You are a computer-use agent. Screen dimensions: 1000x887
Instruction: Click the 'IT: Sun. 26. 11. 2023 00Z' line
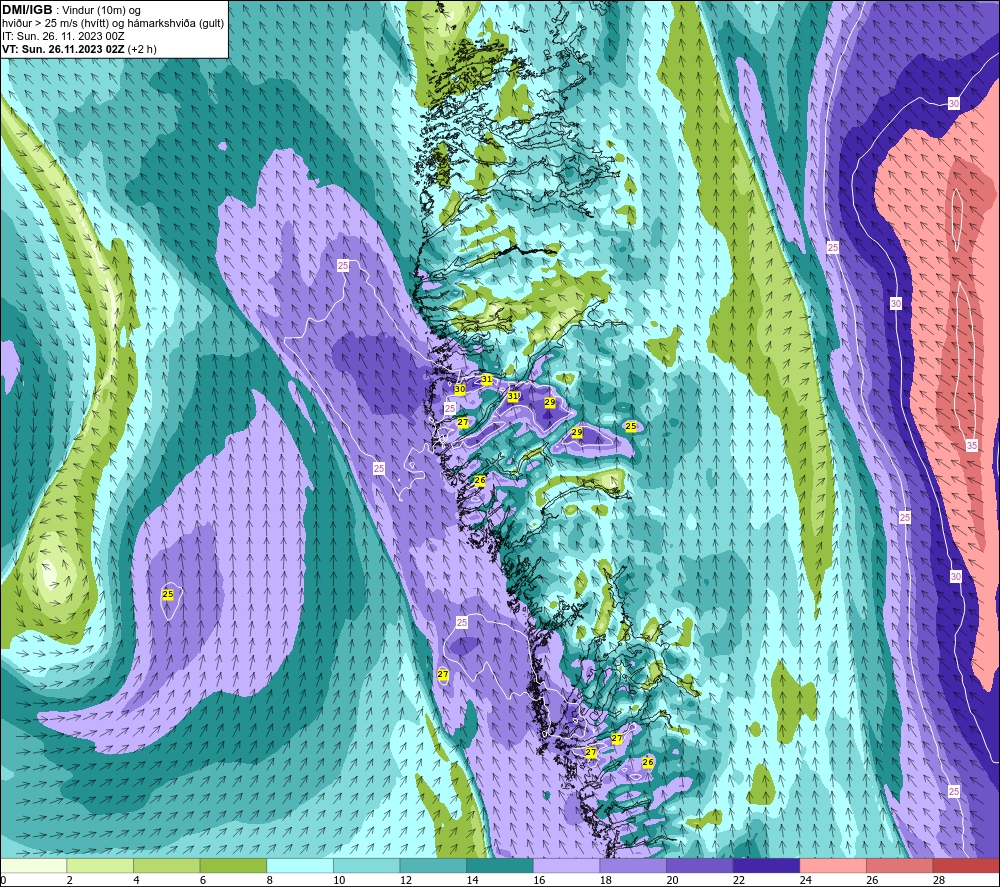tap(63, 36)
